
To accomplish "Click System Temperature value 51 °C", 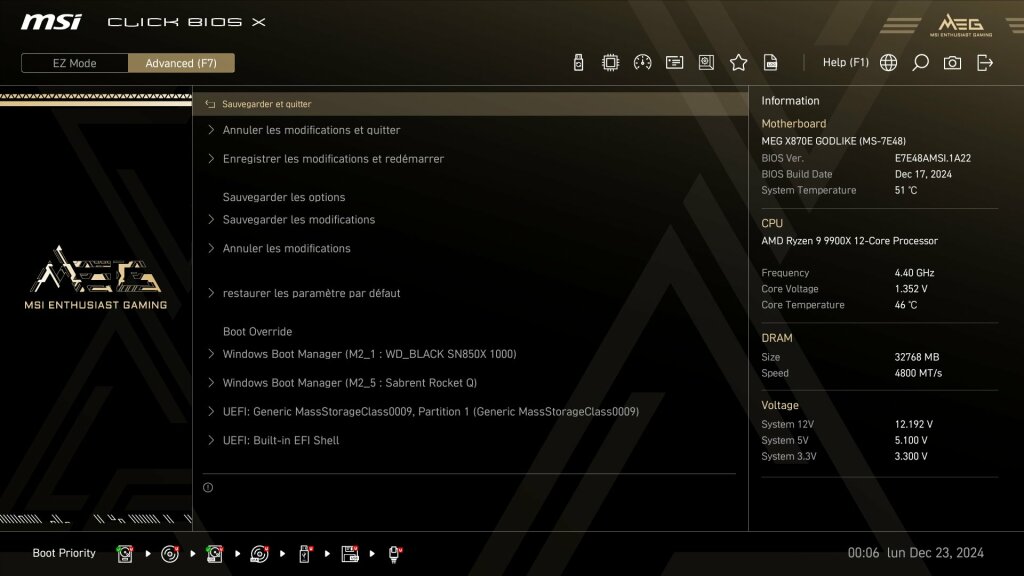I will pos(906,190).
